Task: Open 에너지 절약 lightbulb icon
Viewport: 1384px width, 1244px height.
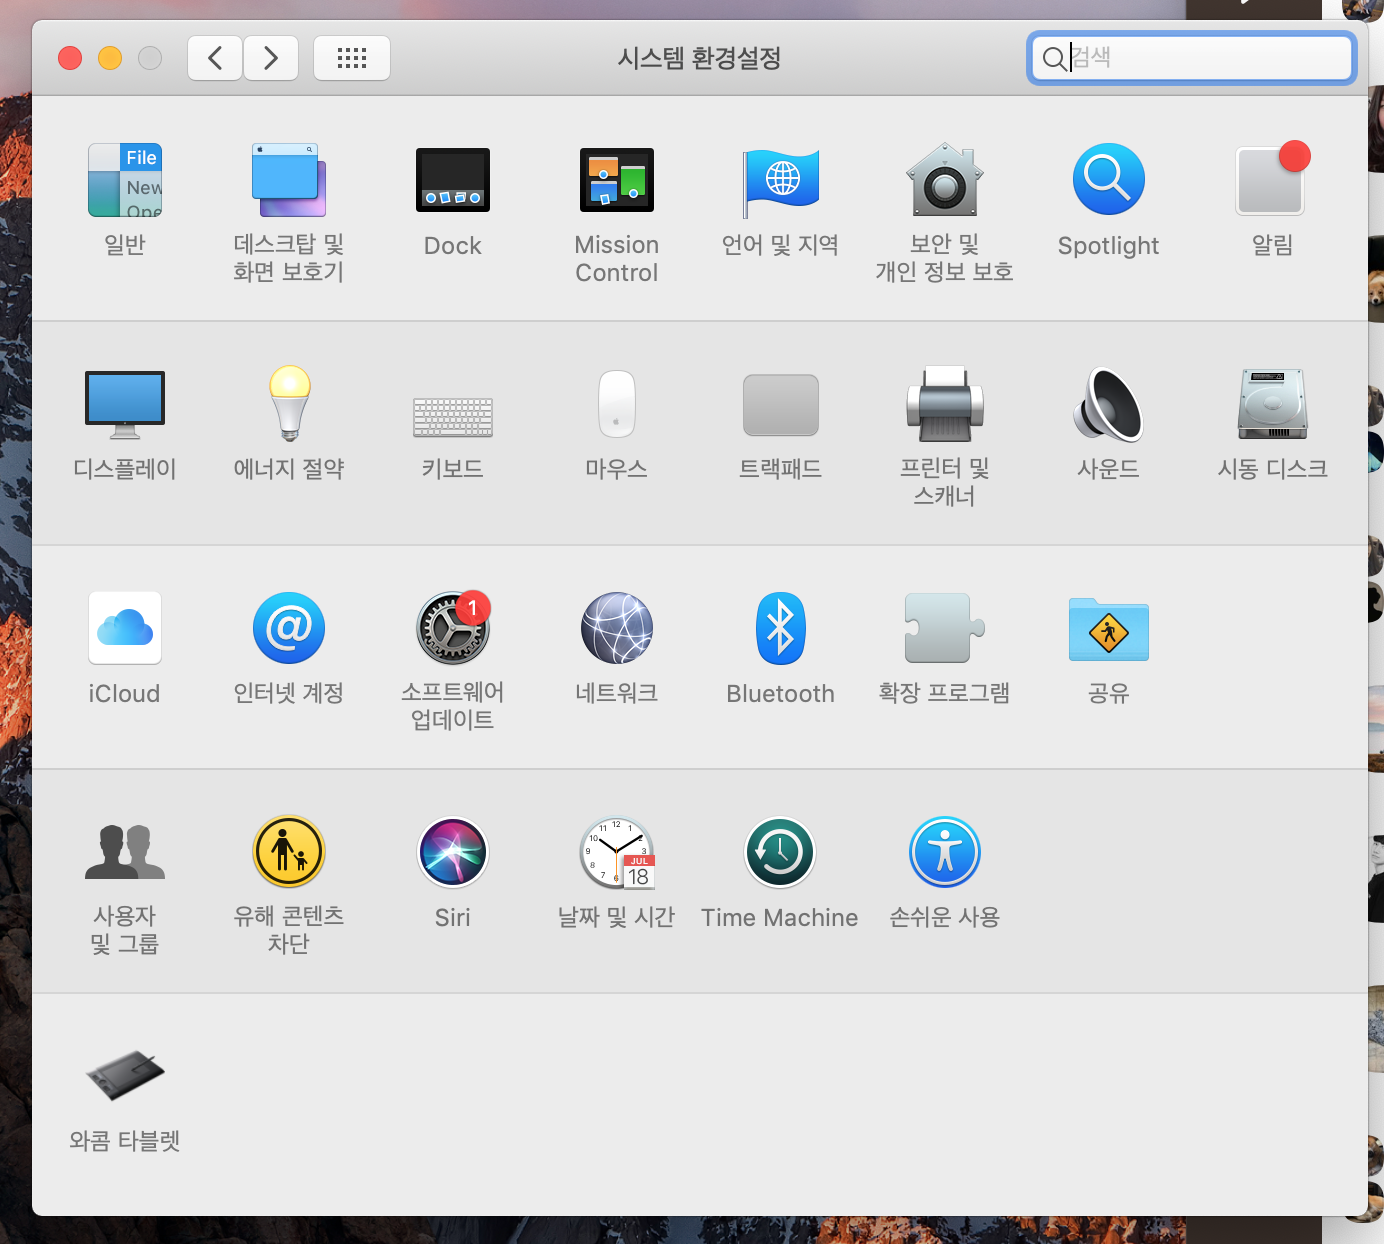Action: 289,404
